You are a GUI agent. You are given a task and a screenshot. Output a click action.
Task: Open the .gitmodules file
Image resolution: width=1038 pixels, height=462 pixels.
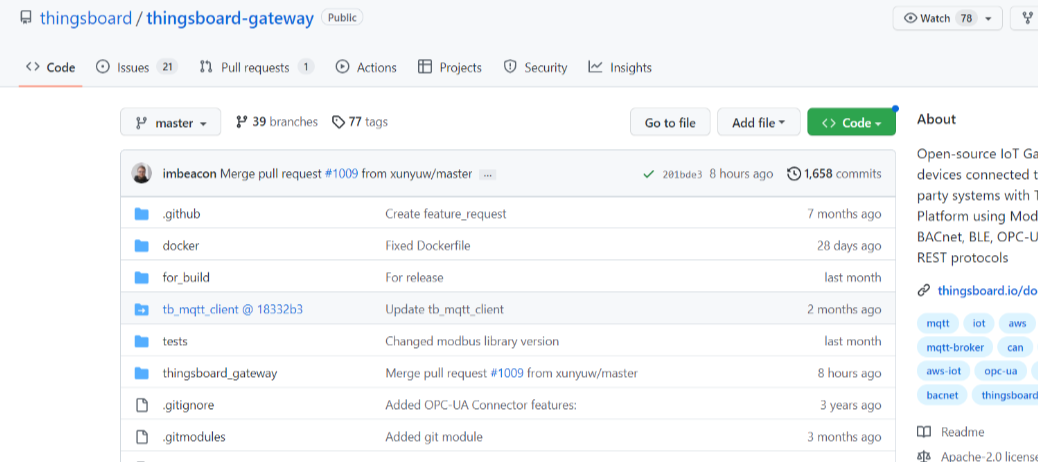pyautogui.click(x=194, y=437)
